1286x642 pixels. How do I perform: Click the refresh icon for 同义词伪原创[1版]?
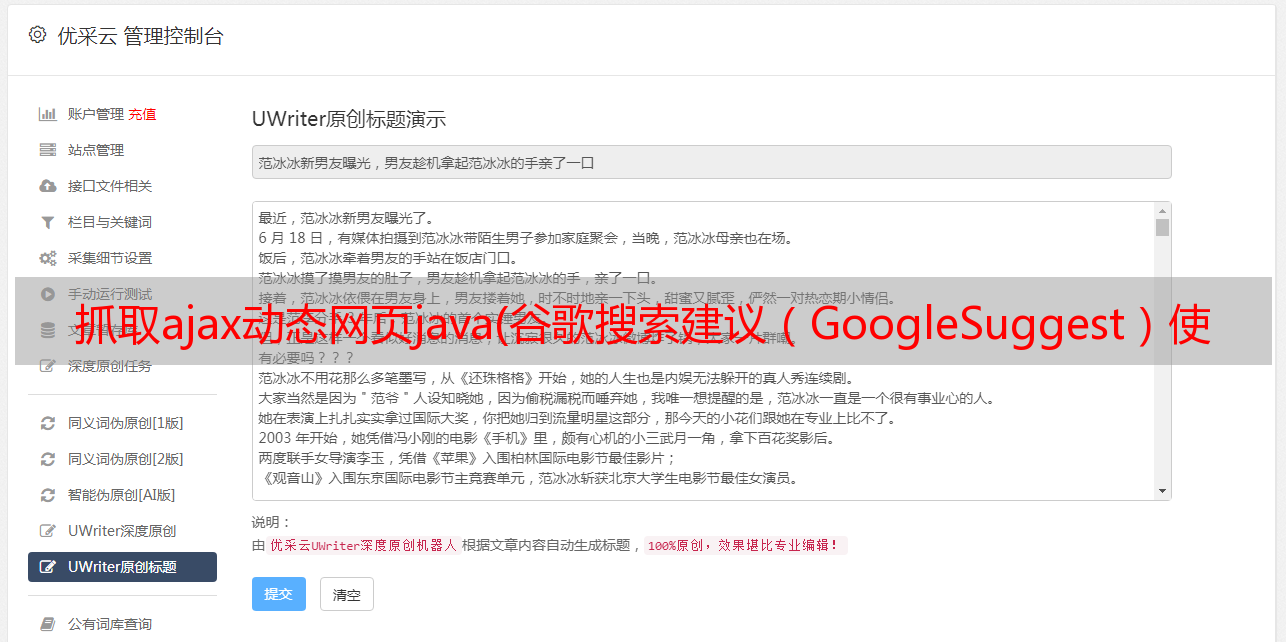click(47, 423)
